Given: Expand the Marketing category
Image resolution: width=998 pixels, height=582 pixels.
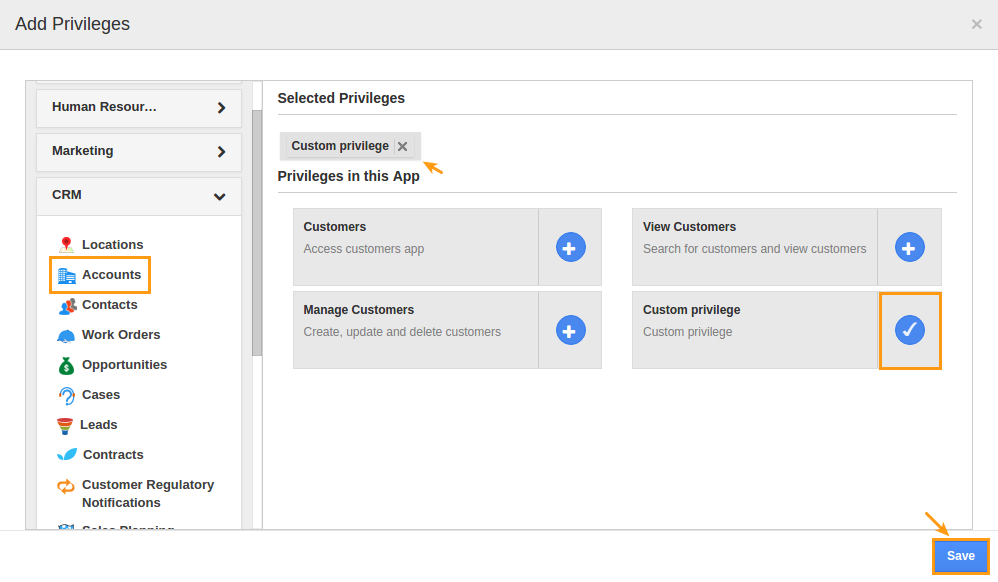Looking at the screenshot, I should pyautogui.click(x=138, y=152).
